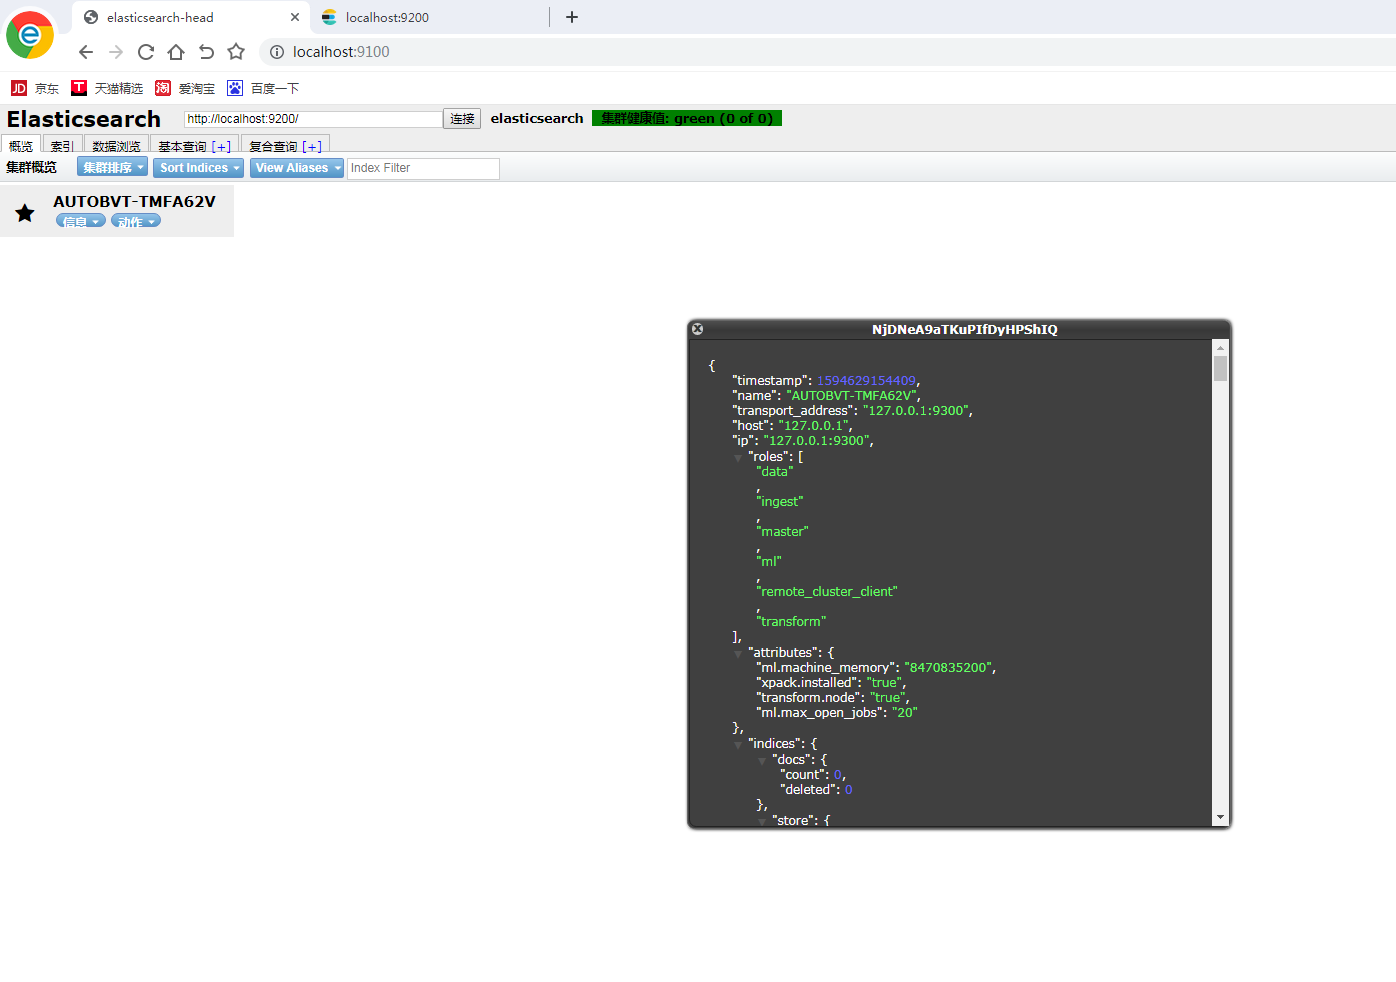Collapse the "roles" array in JSON
Viewport: 1396px width, 982px height.
[x=739, y=457]
